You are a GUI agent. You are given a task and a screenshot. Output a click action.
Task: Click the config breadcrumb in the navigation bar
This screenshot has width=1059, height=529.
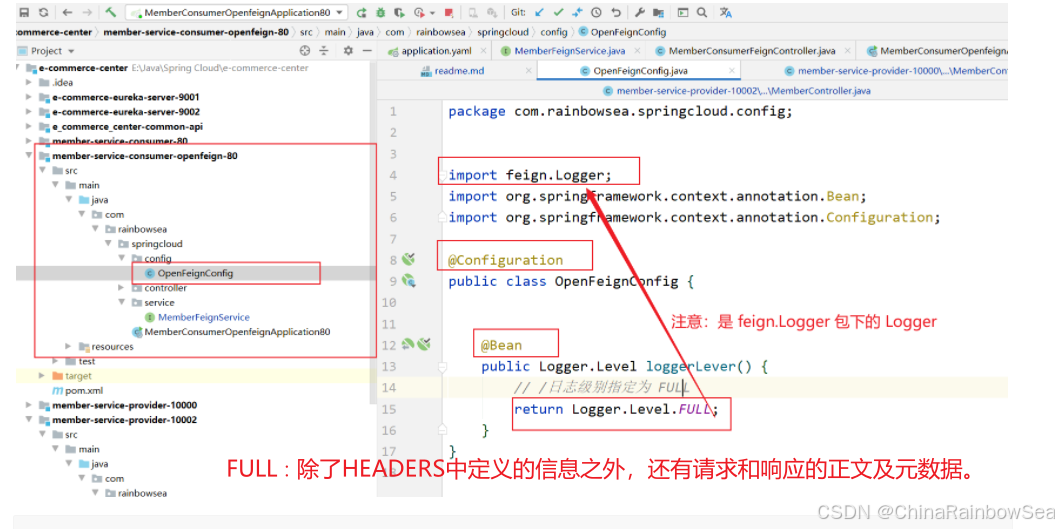click(x=554, y=32)
